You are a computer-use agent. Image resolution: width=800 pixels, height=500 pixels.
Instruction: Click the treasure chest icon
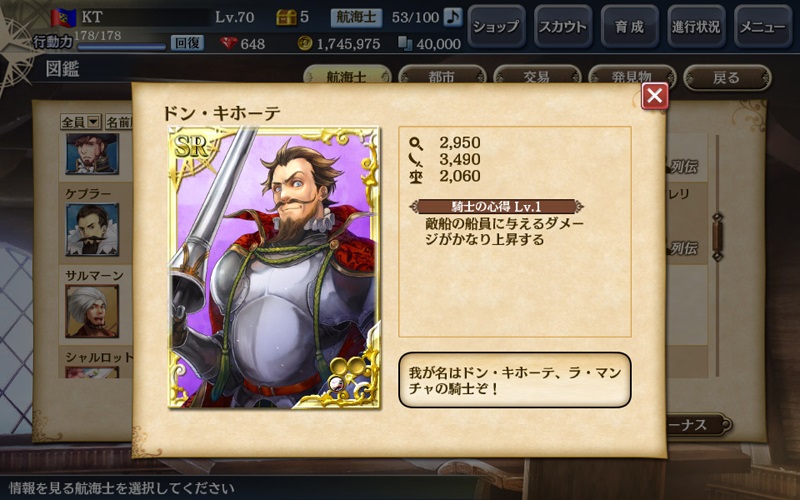click(286, 17)
